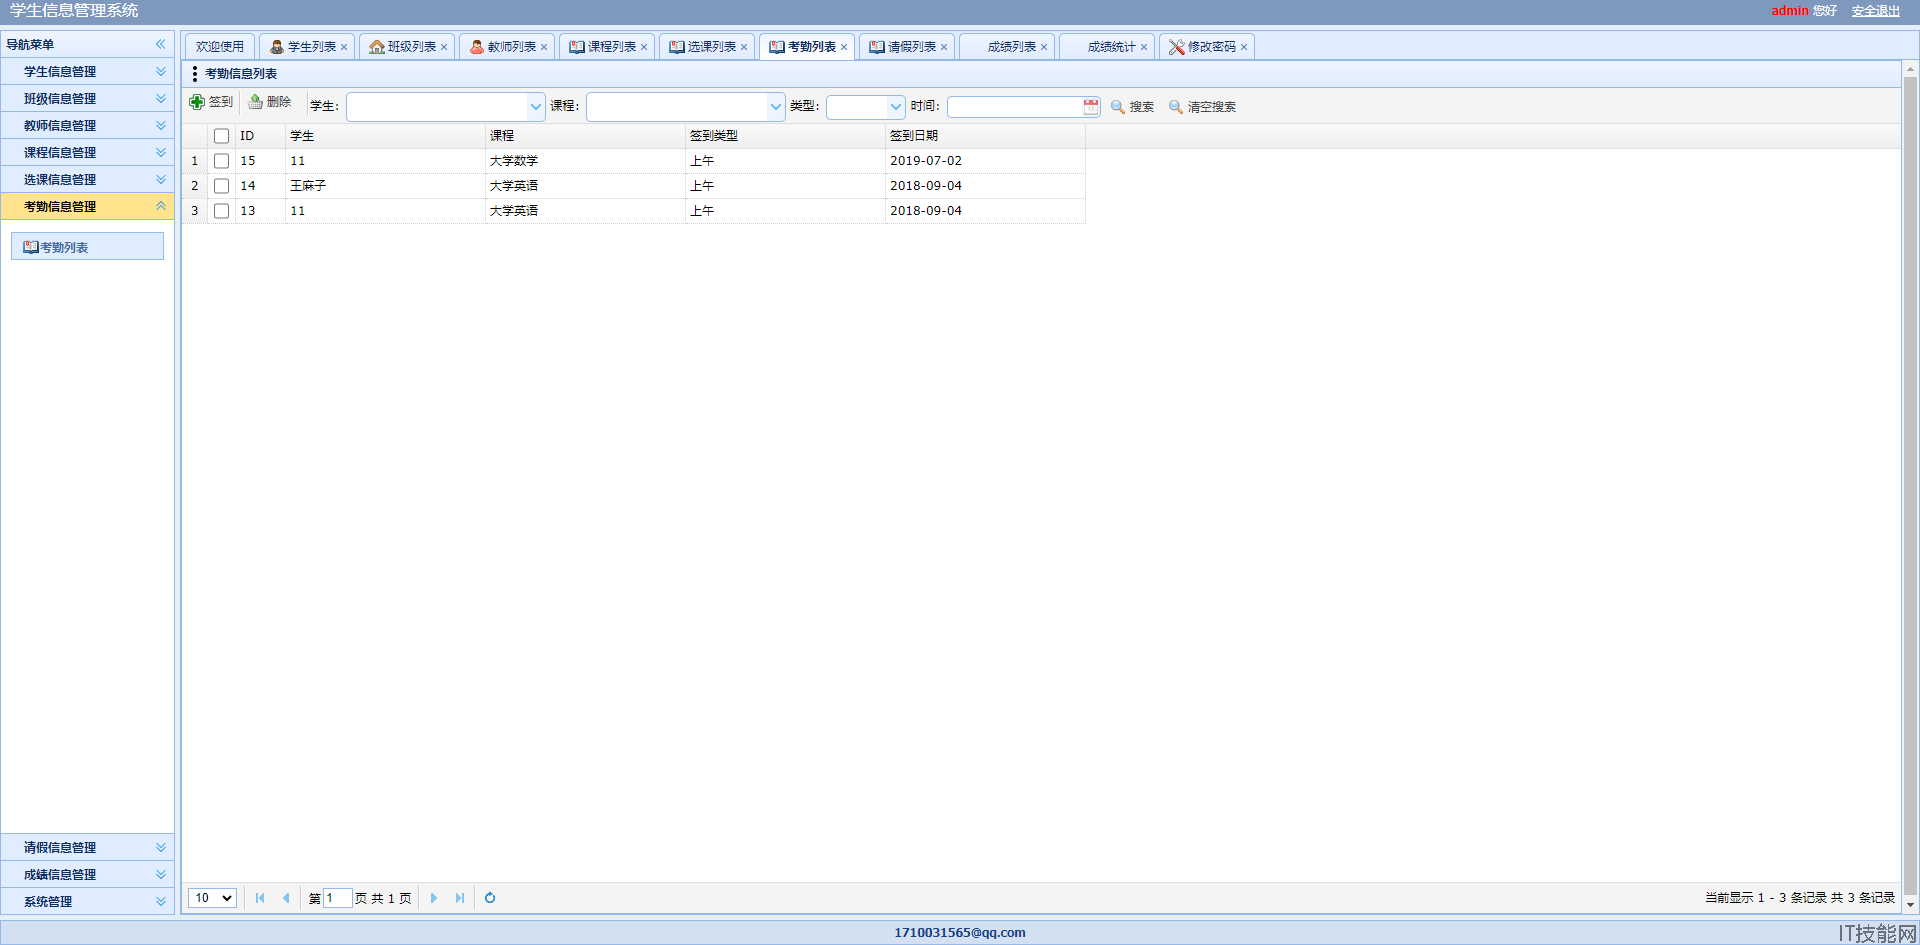The height and width of the screenshot is (945, 1920).
Task: Click the green plus sign-in (签到) icon
Action: coord(197,102)
